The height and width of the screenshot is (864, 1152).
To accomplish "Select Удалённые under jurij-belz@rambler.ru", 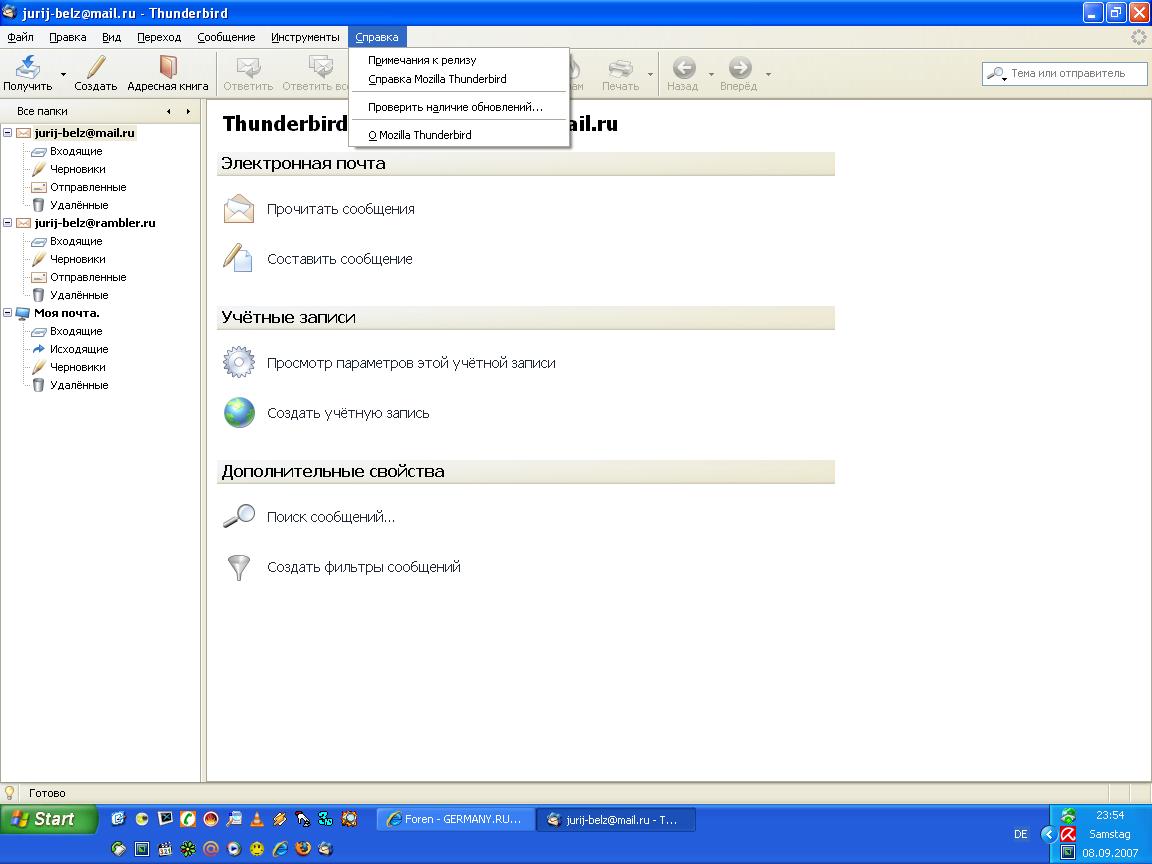I will (79, 295).
